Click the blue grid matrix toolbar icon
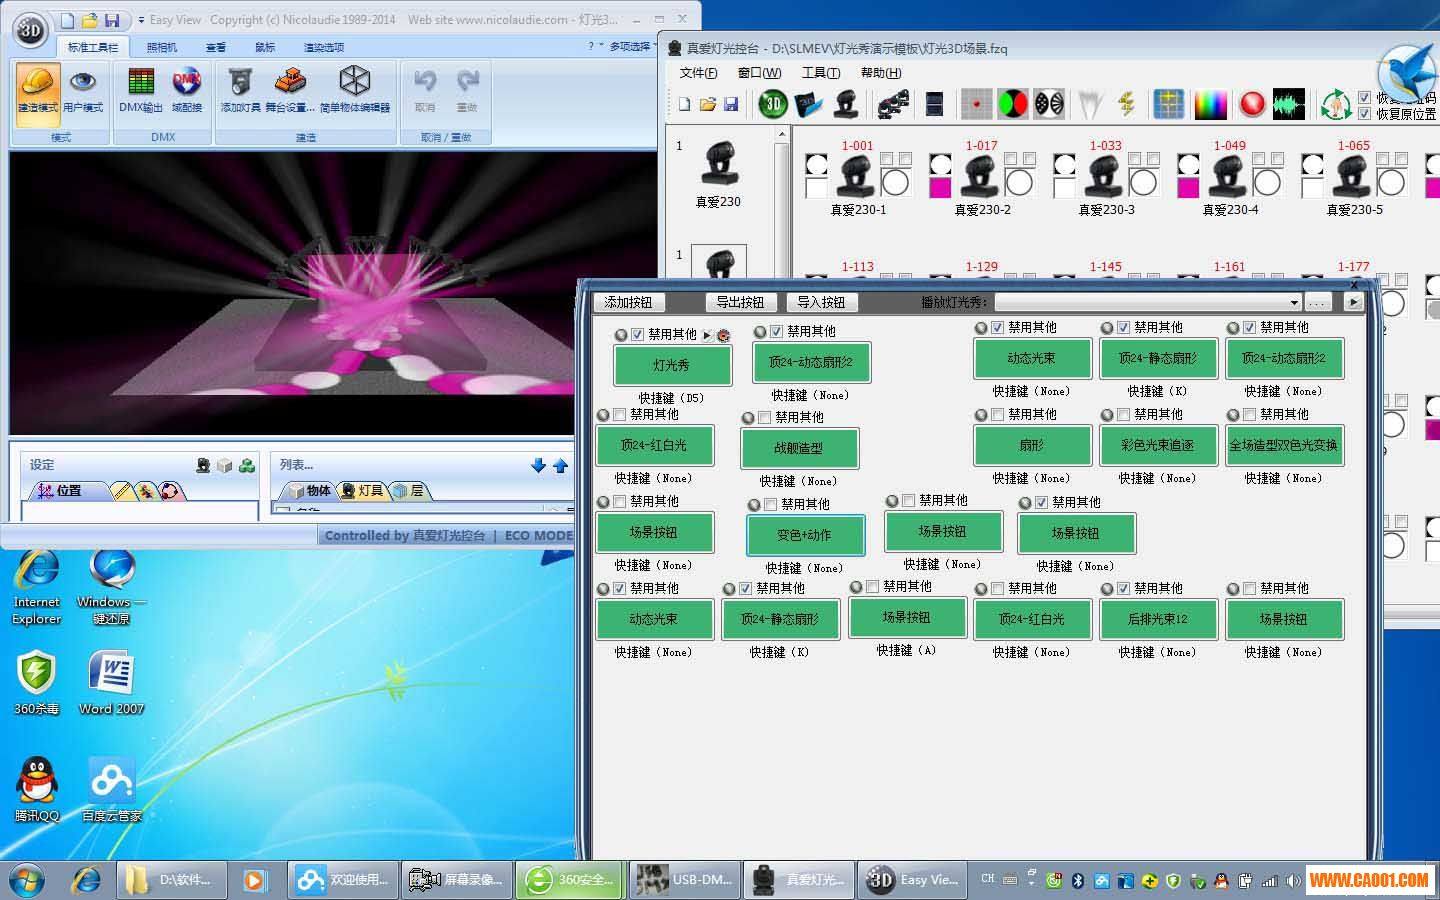 [1168, 104]
